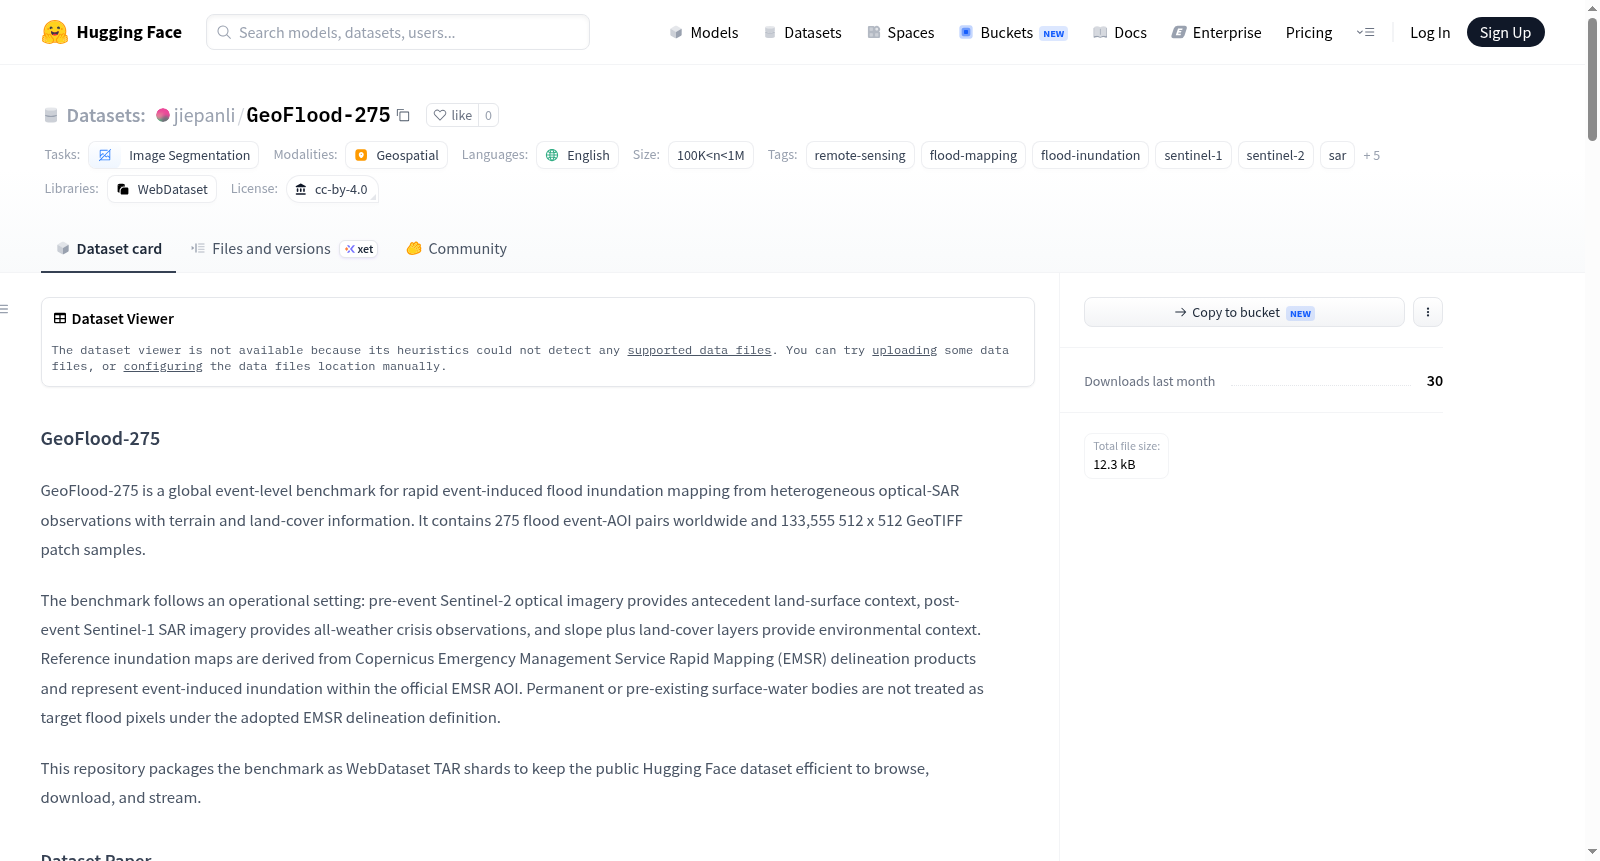Click the Downloads last month value 30
1600x861 pixels.
tap(1435, 381)
